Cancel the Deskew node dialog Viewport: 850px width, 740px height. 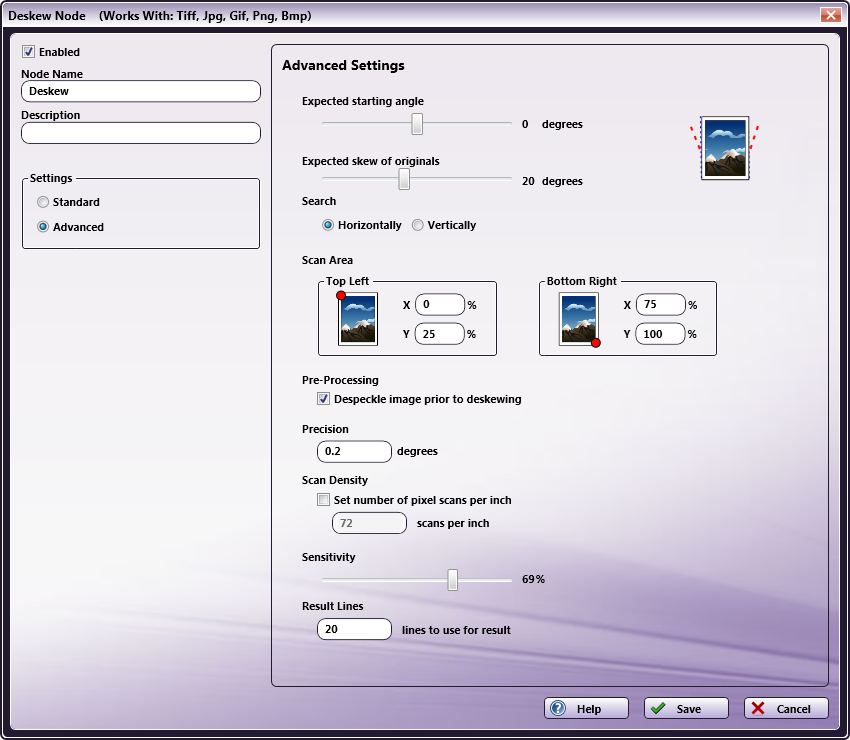click(787, 709)
